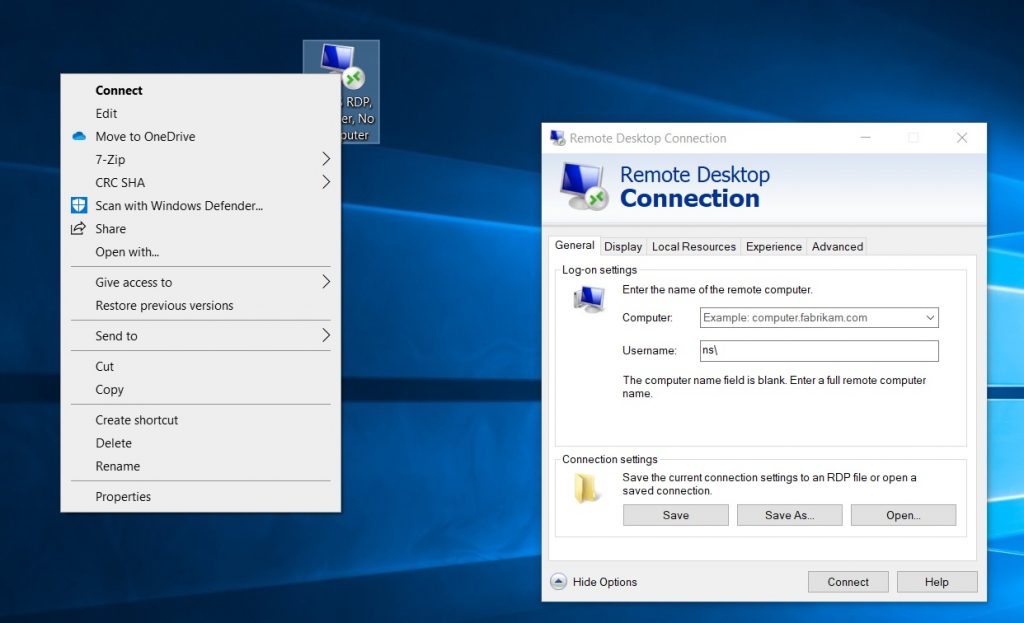Open the Local Resources tab
Image resolution: width=1024 pixels, height=623 pixels.
pyautogui.click(x=693, y=246)
